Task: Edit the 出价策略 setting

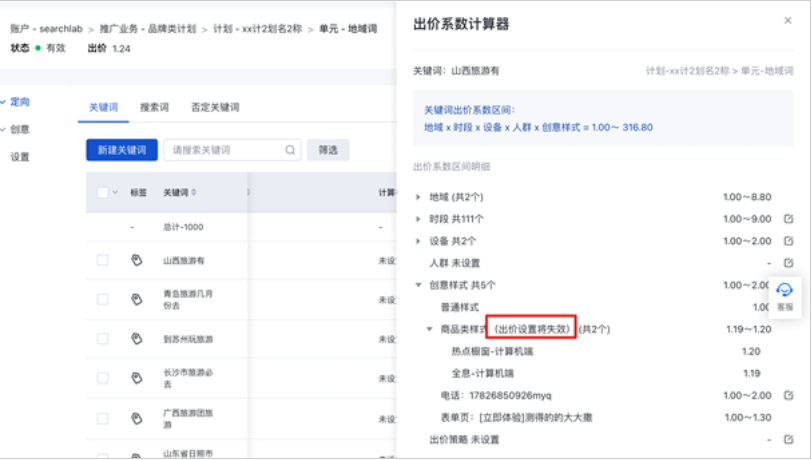Action: point(788,439)
